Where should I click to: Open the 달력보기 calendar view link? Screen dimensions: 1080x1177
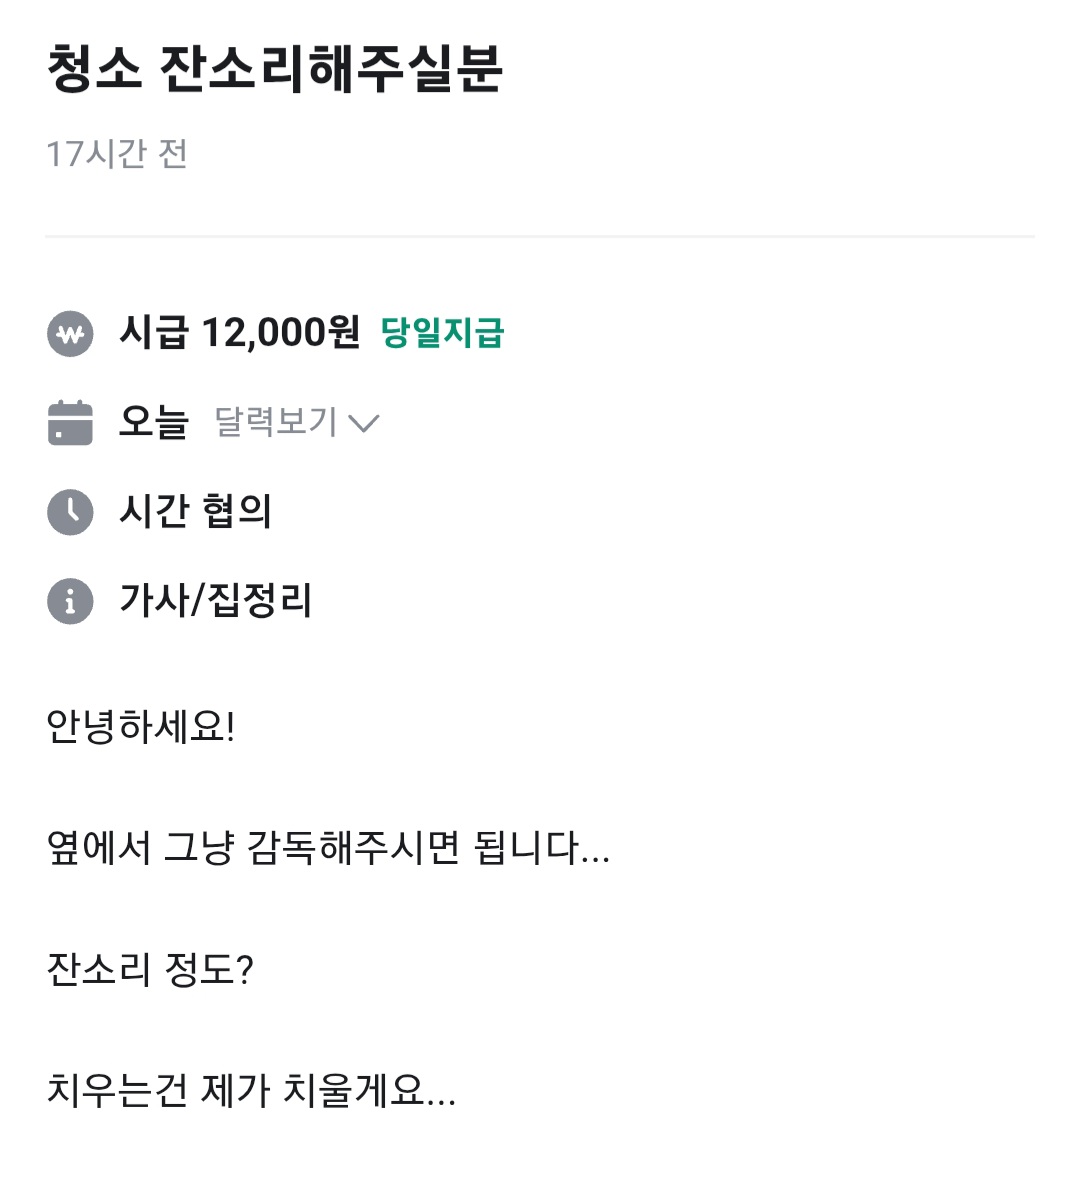[x=276, y=422]
